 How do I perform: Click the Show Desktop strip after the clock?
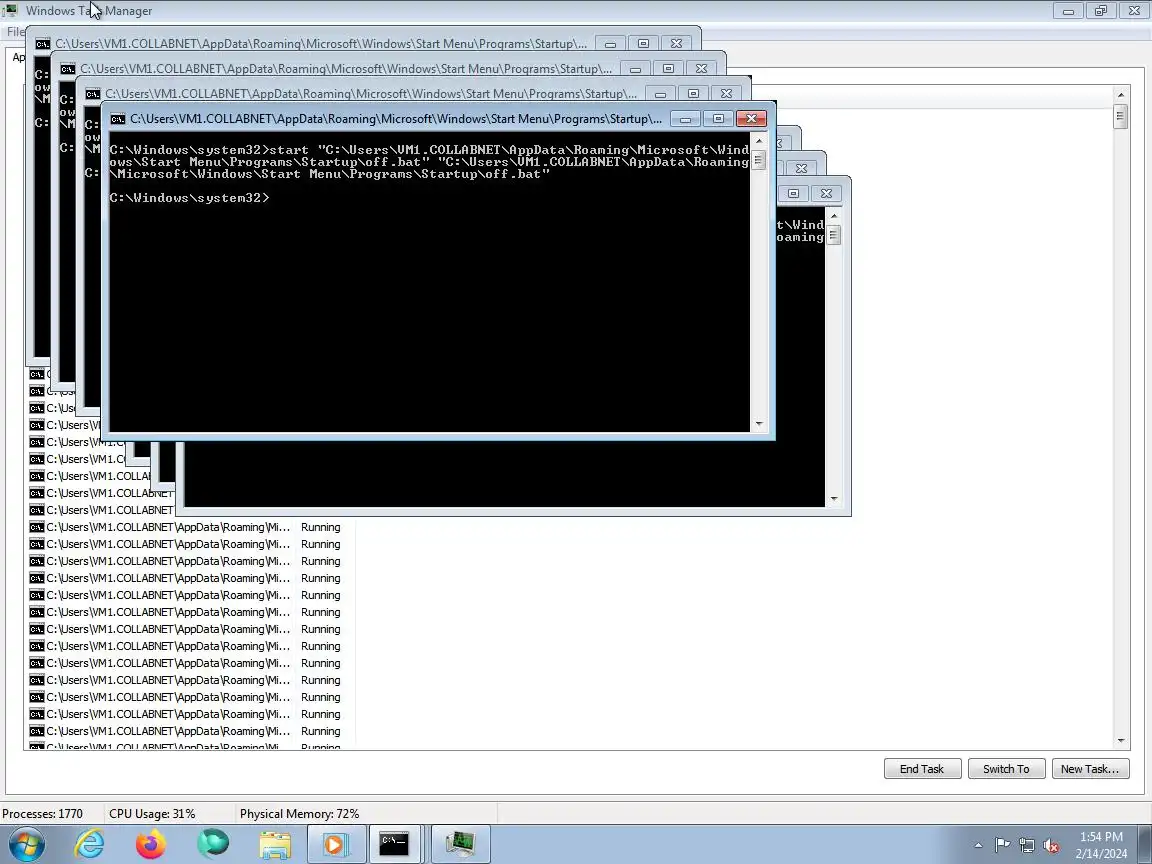tap(1146, 844)
